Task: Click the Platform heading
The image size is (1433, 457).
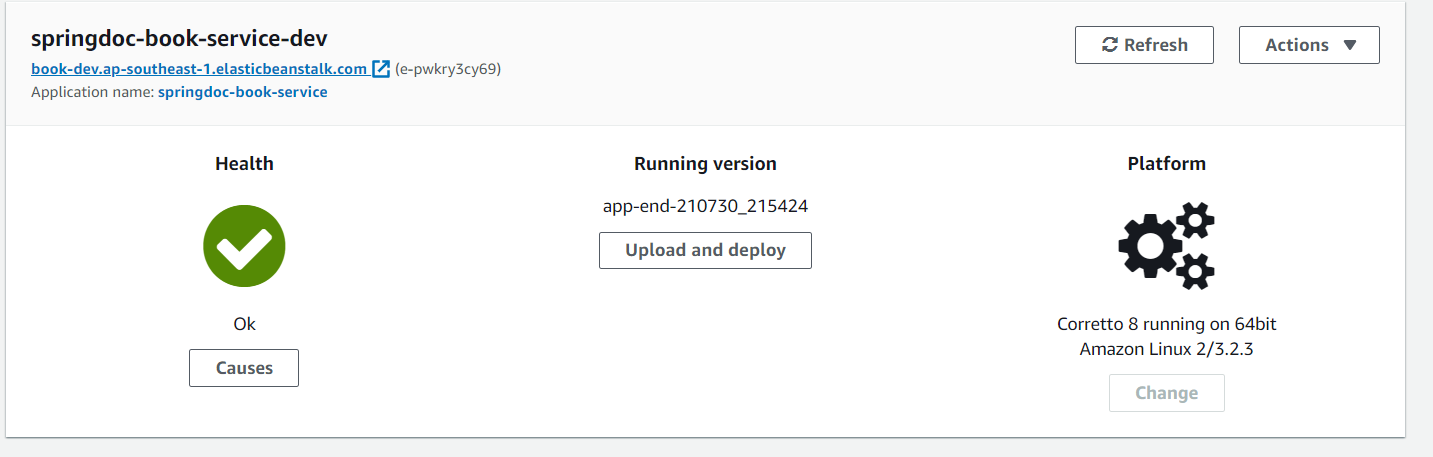Action: coord(1166,163)
